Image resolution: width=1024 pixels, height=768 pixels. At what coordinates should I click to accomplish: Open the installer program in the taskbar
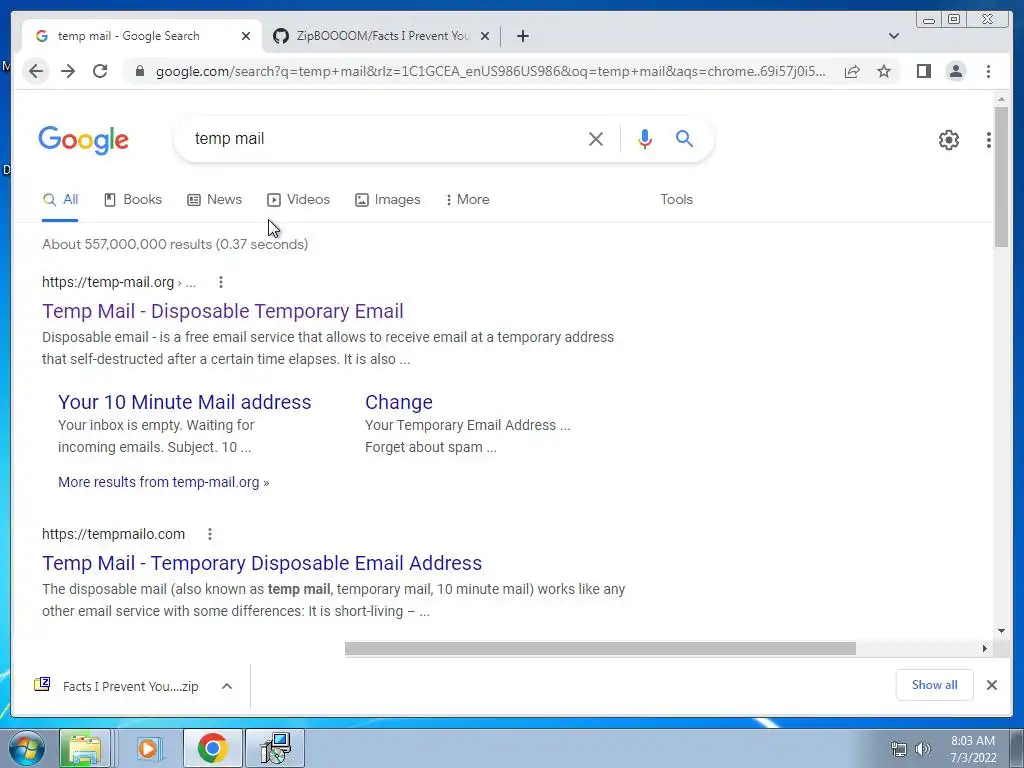click(x=276, y=748)
